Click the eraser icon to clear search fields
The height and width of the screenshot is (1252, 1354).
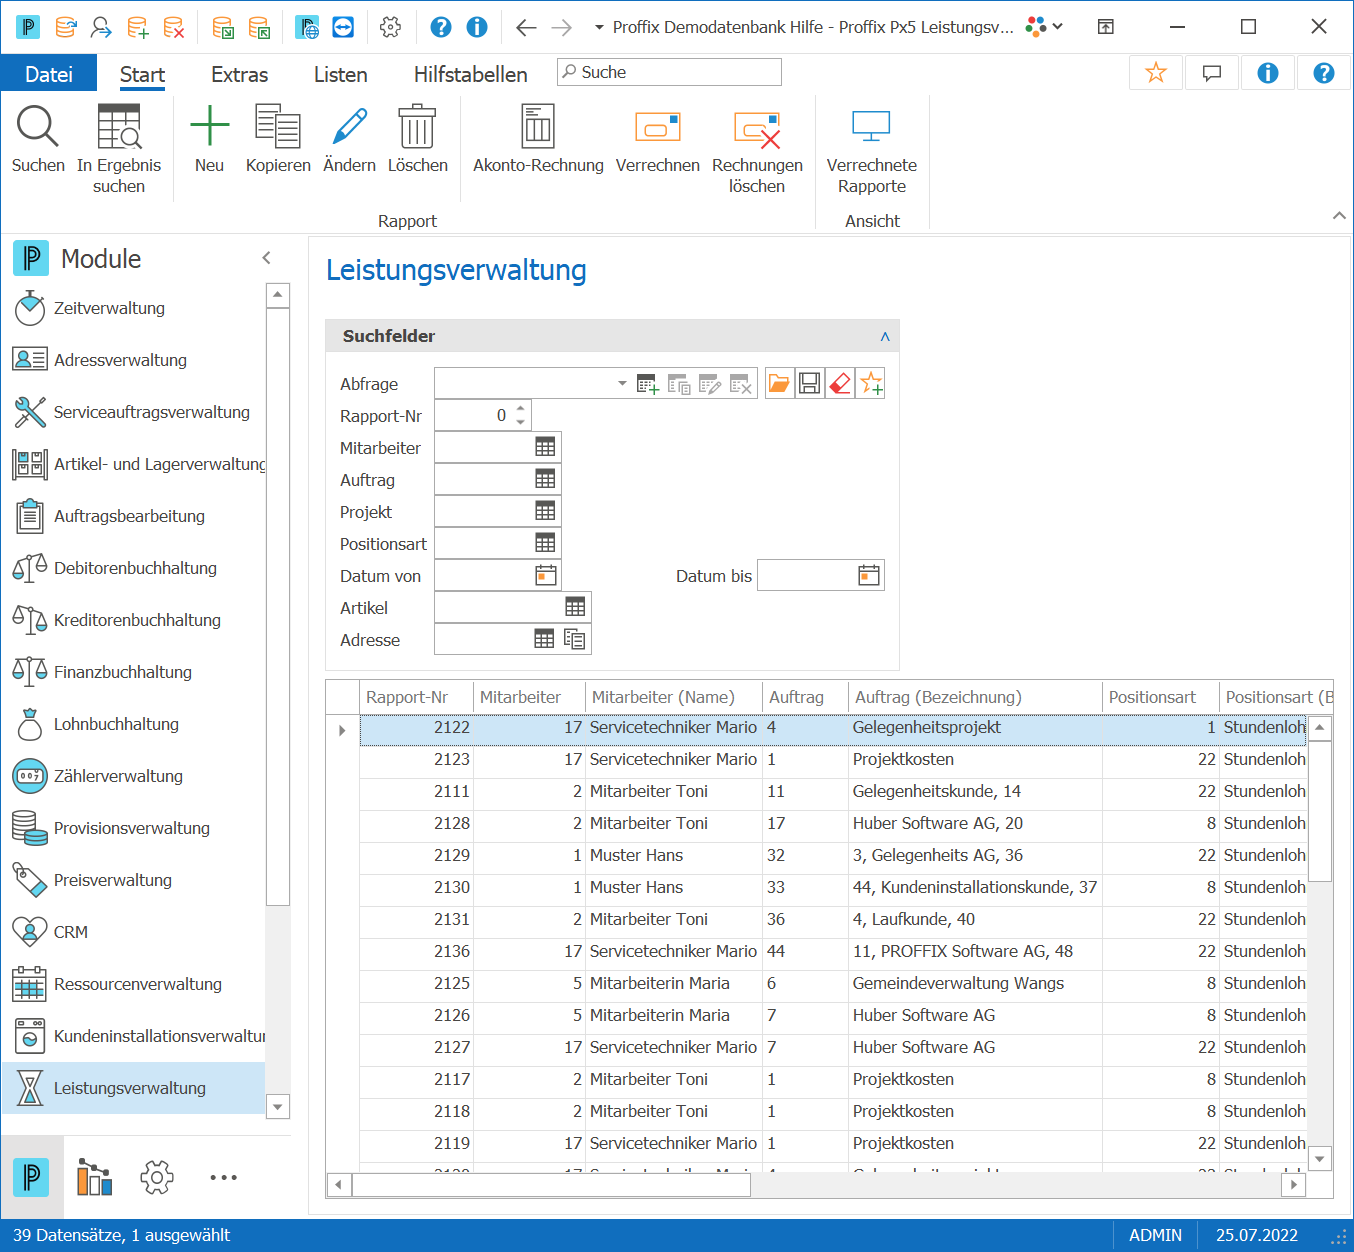click(x=840, y=383)
